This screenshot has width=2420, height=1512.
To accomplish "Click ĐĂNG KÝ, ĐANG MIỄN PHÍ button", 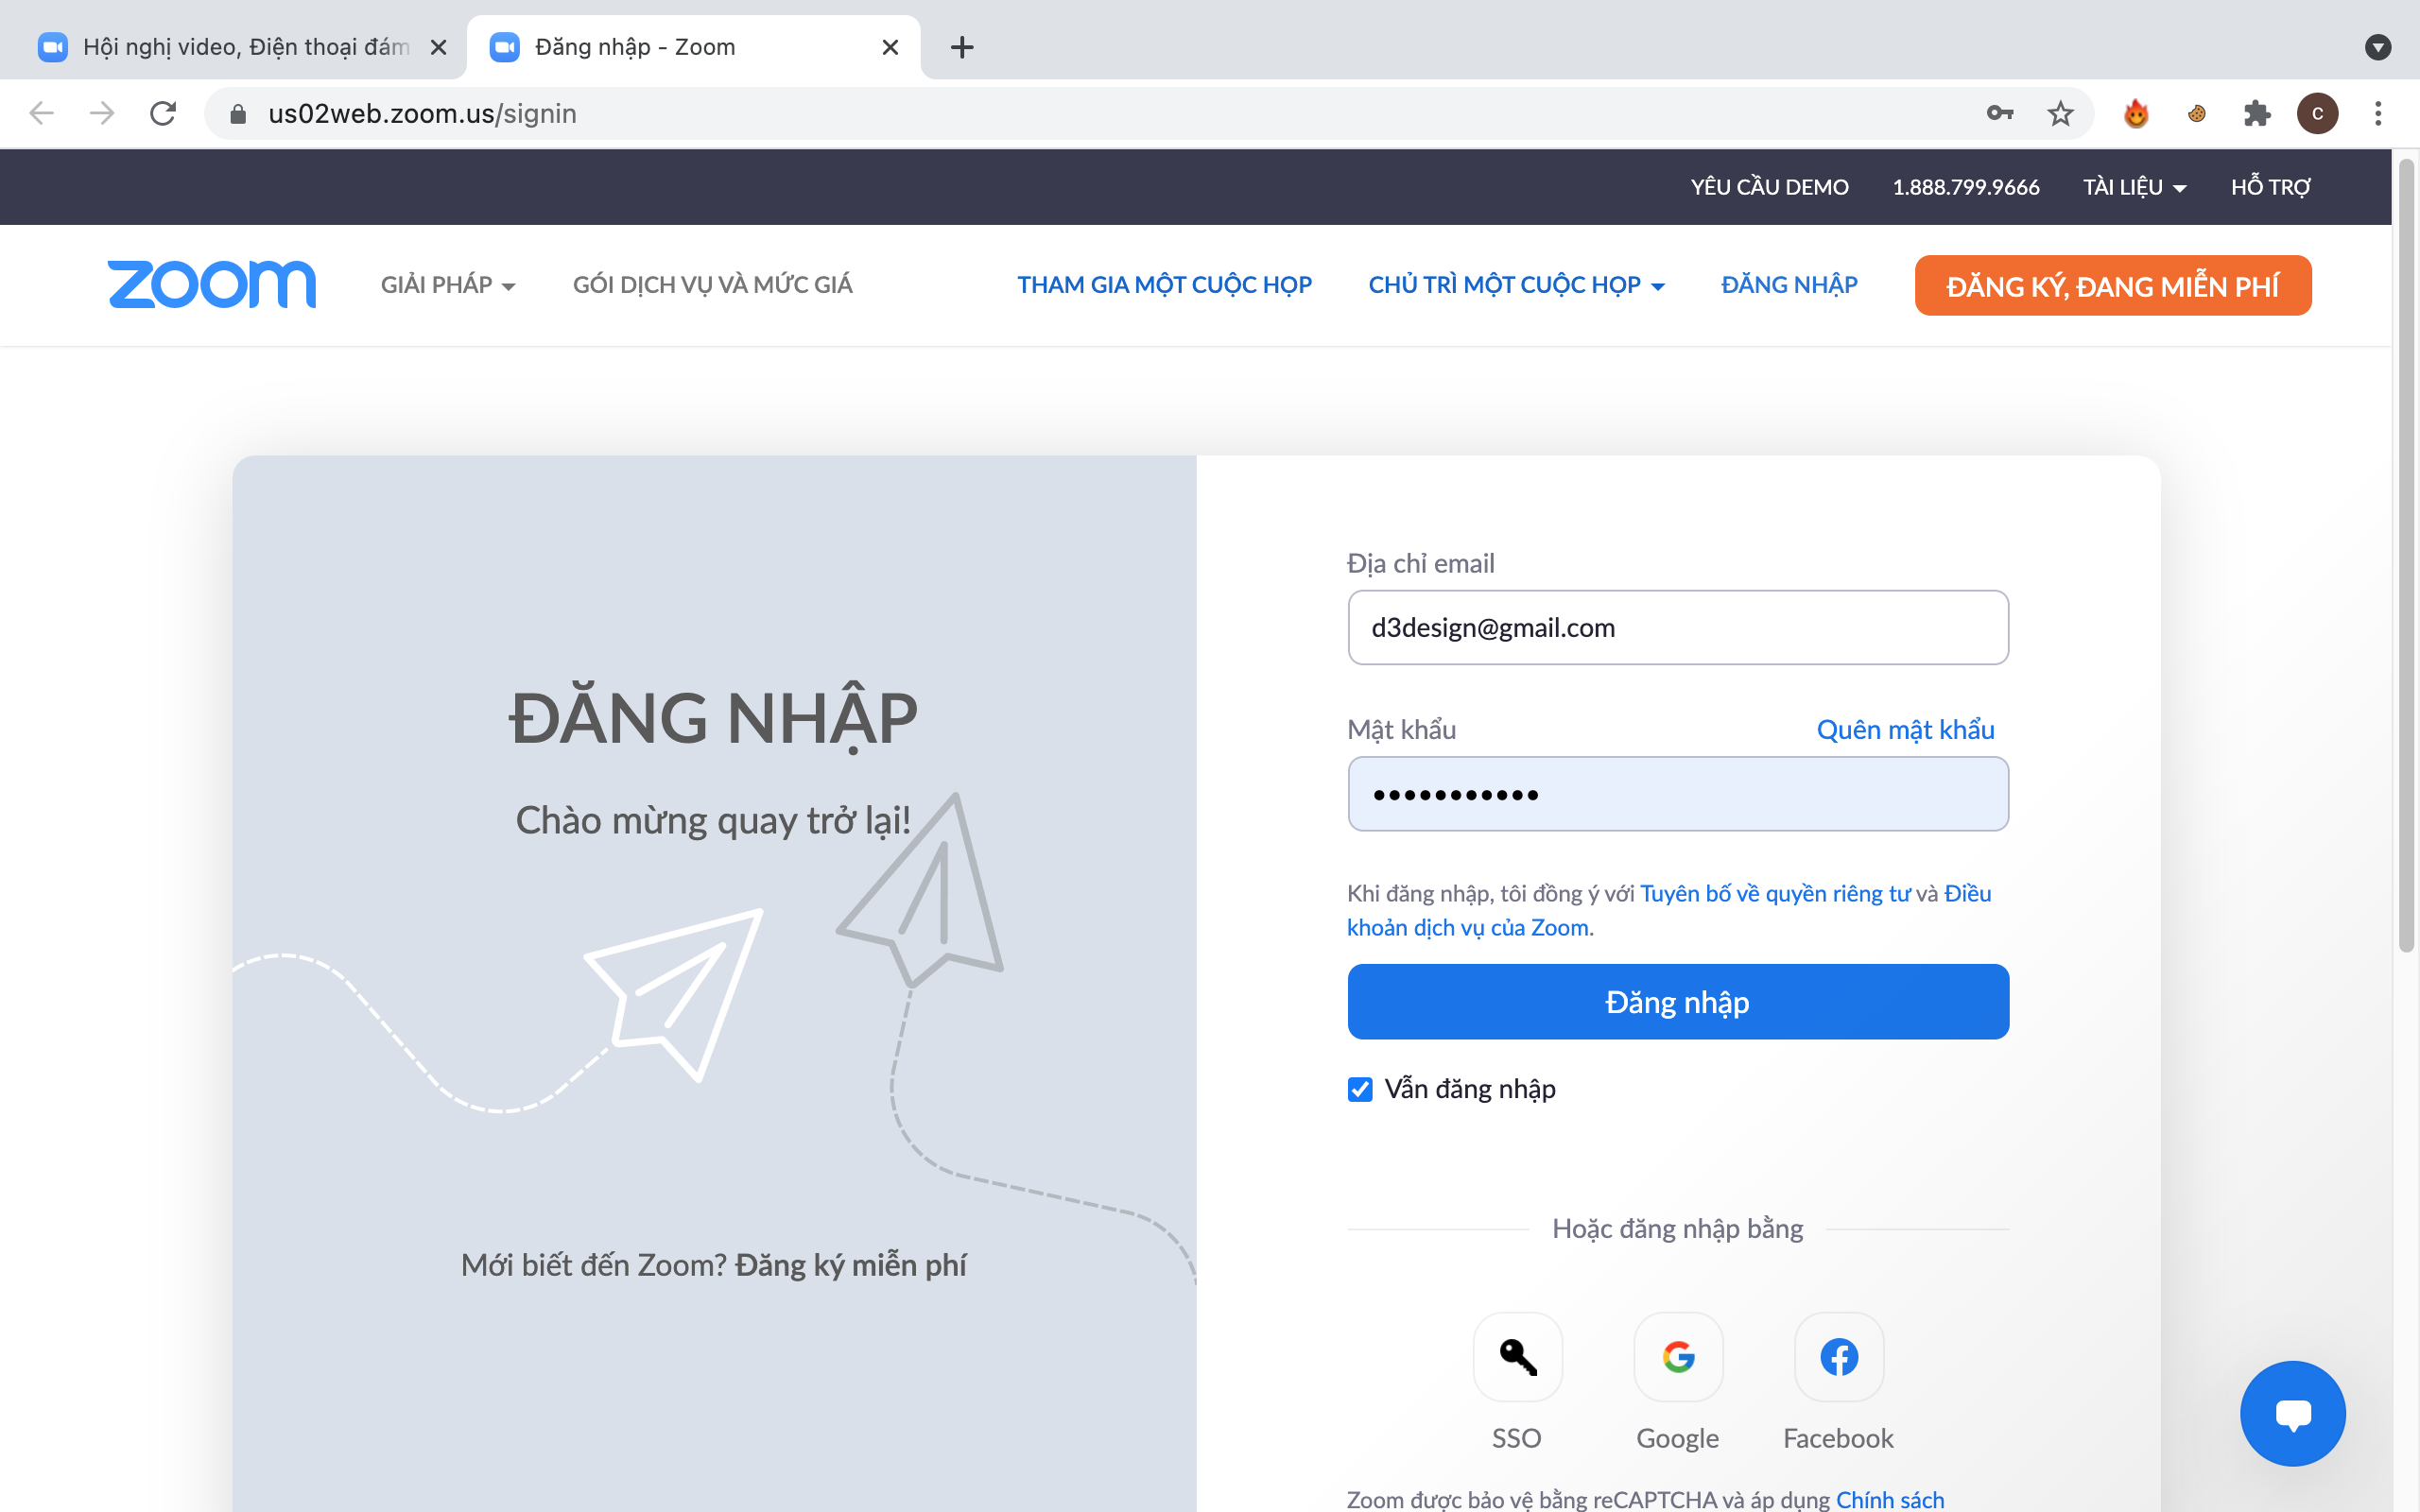I will [2112, 285].
